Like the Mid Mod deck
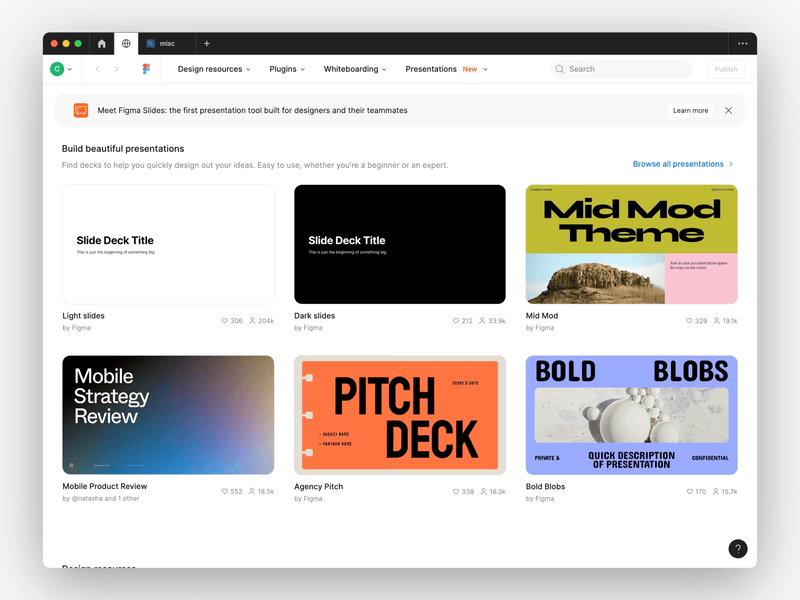 click(x=689, y=321)
